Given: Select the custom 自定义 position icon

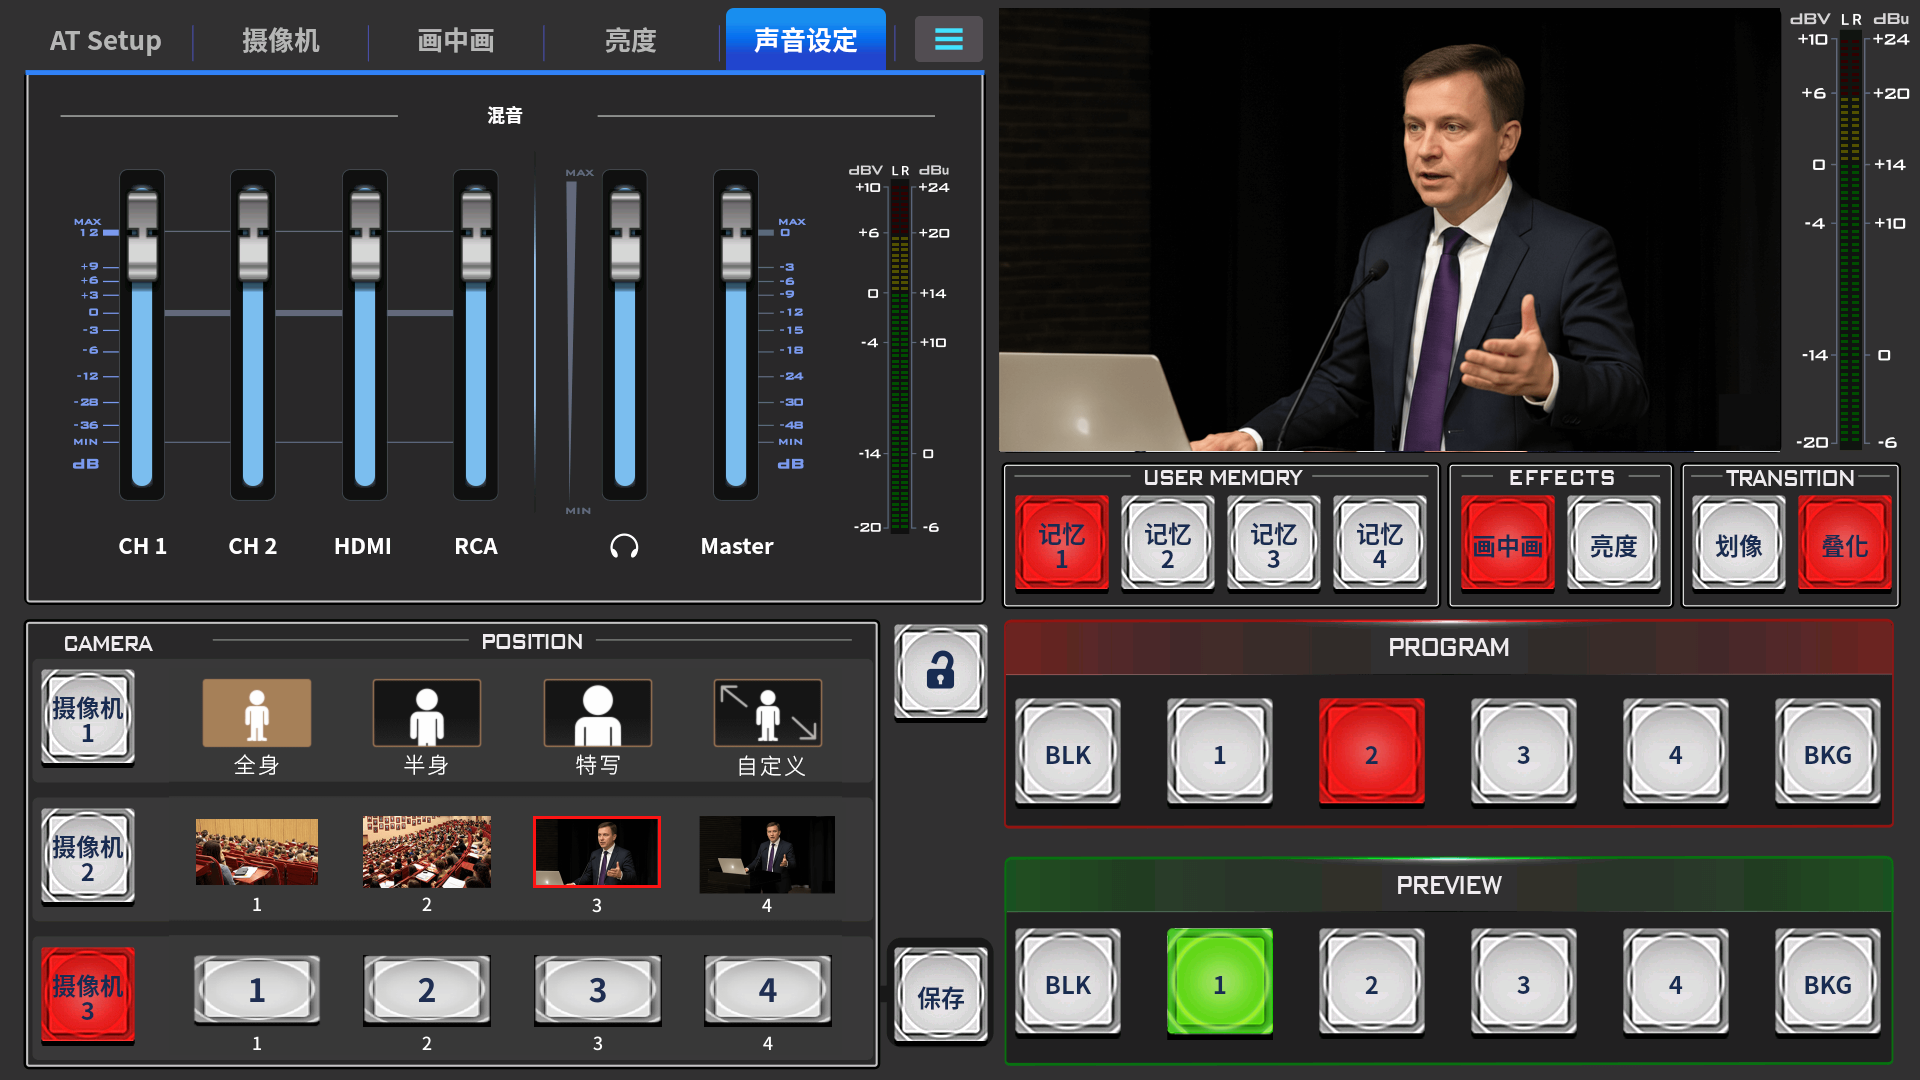Looking at the screenshot, I should (767, 713).
